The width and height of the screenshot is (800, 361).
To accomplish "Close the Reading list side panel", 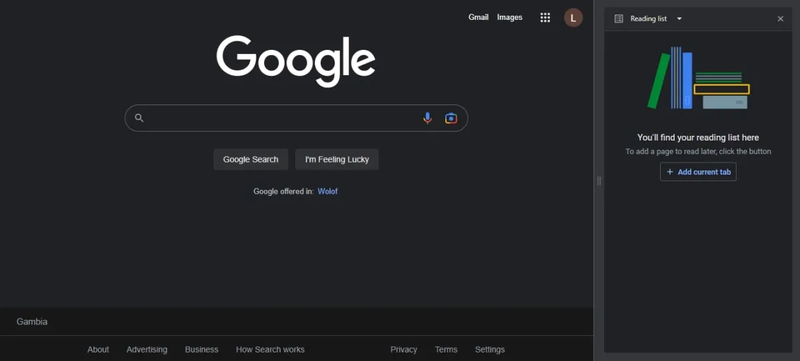I will point(780,19).
